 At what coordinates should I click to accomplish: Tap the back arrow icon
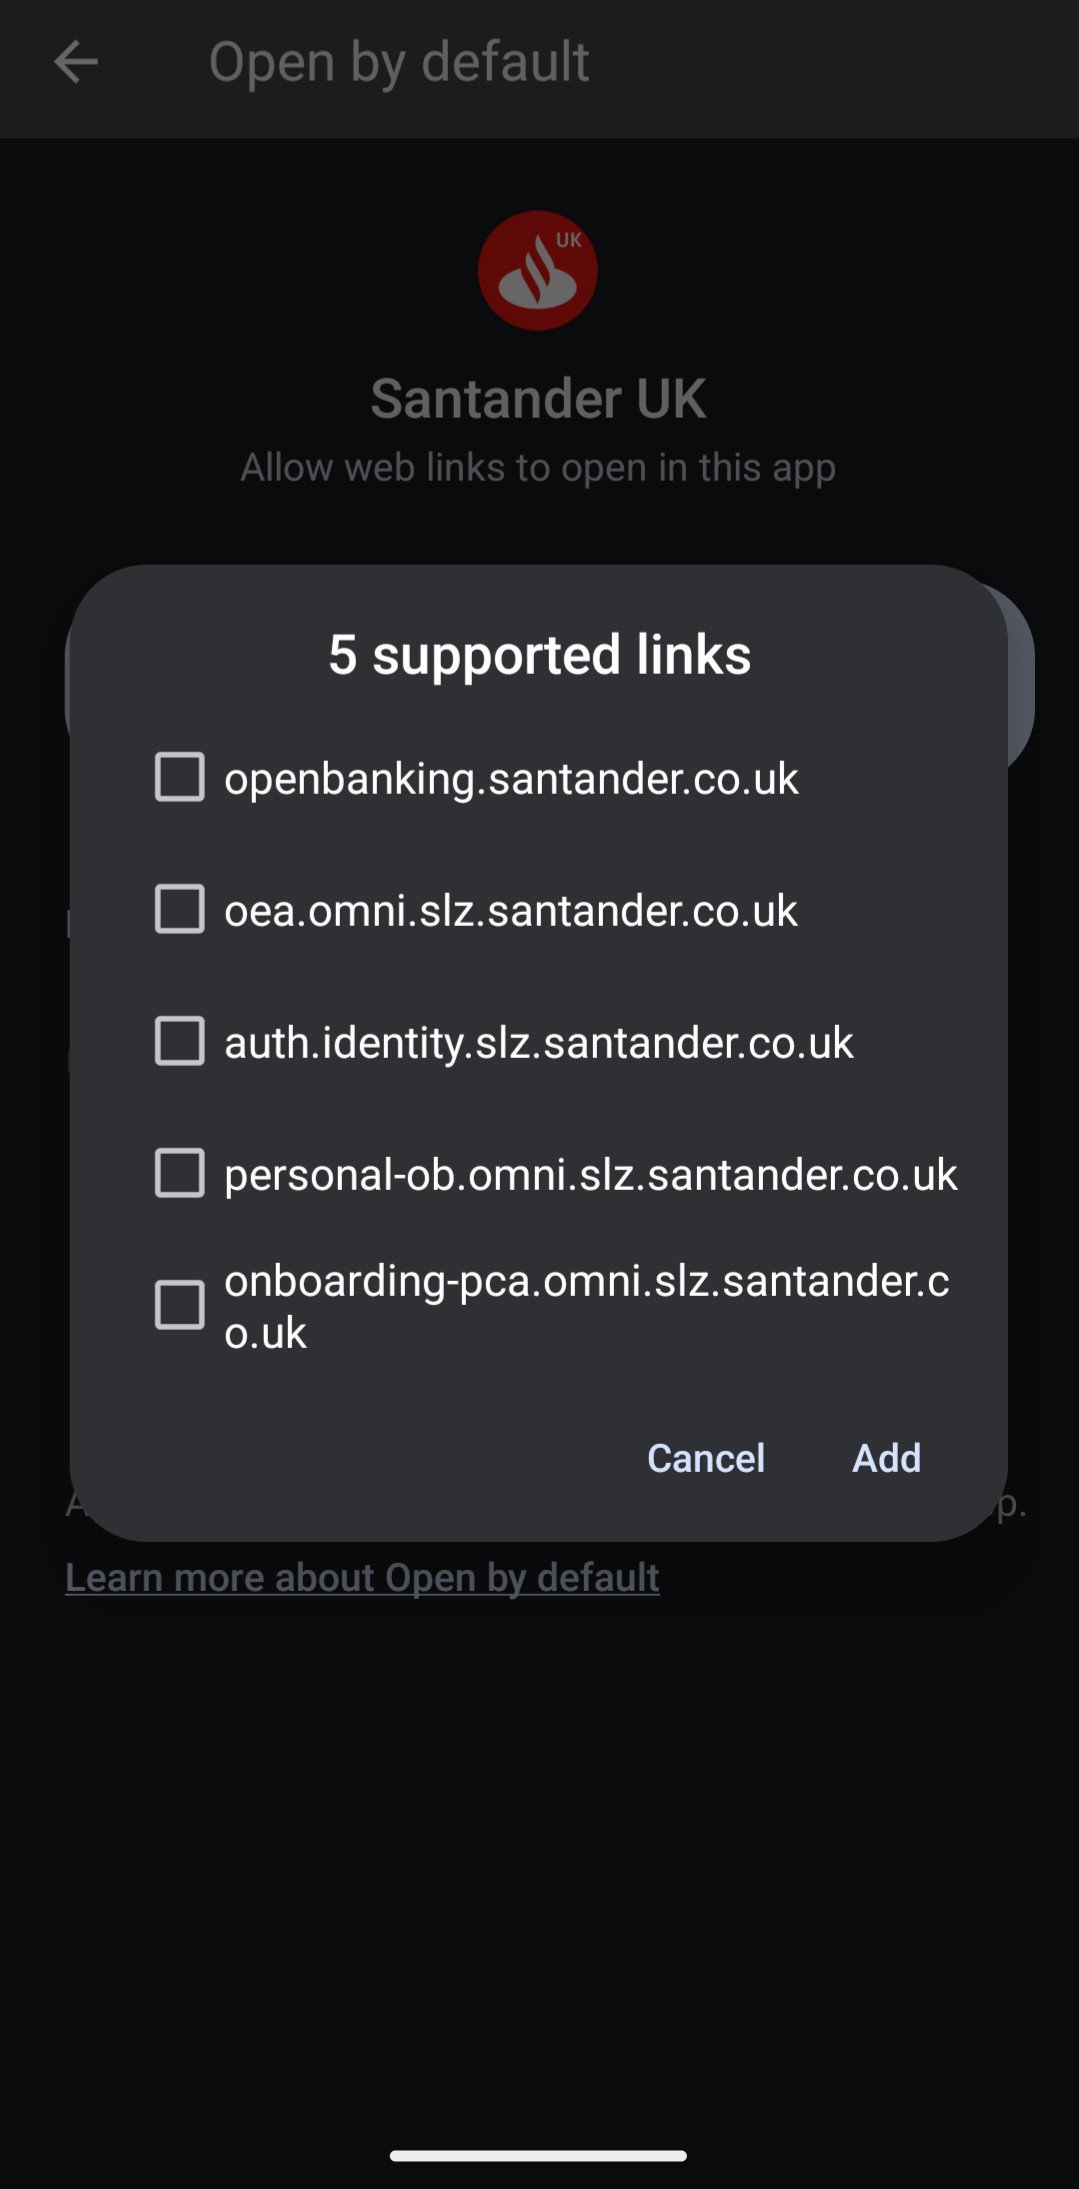[76, 62]
